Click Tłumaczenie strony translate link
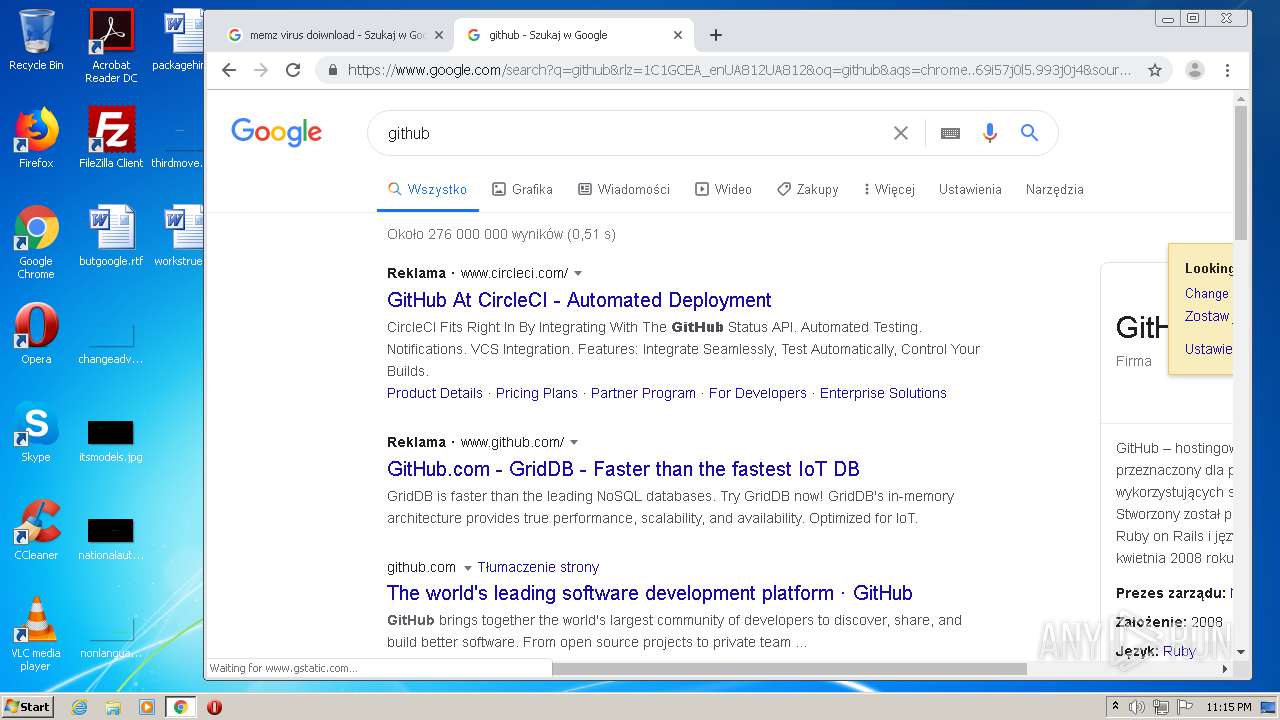Viewport: 1280px width, 720px height. pyautogui.click(x=538, y=567)
